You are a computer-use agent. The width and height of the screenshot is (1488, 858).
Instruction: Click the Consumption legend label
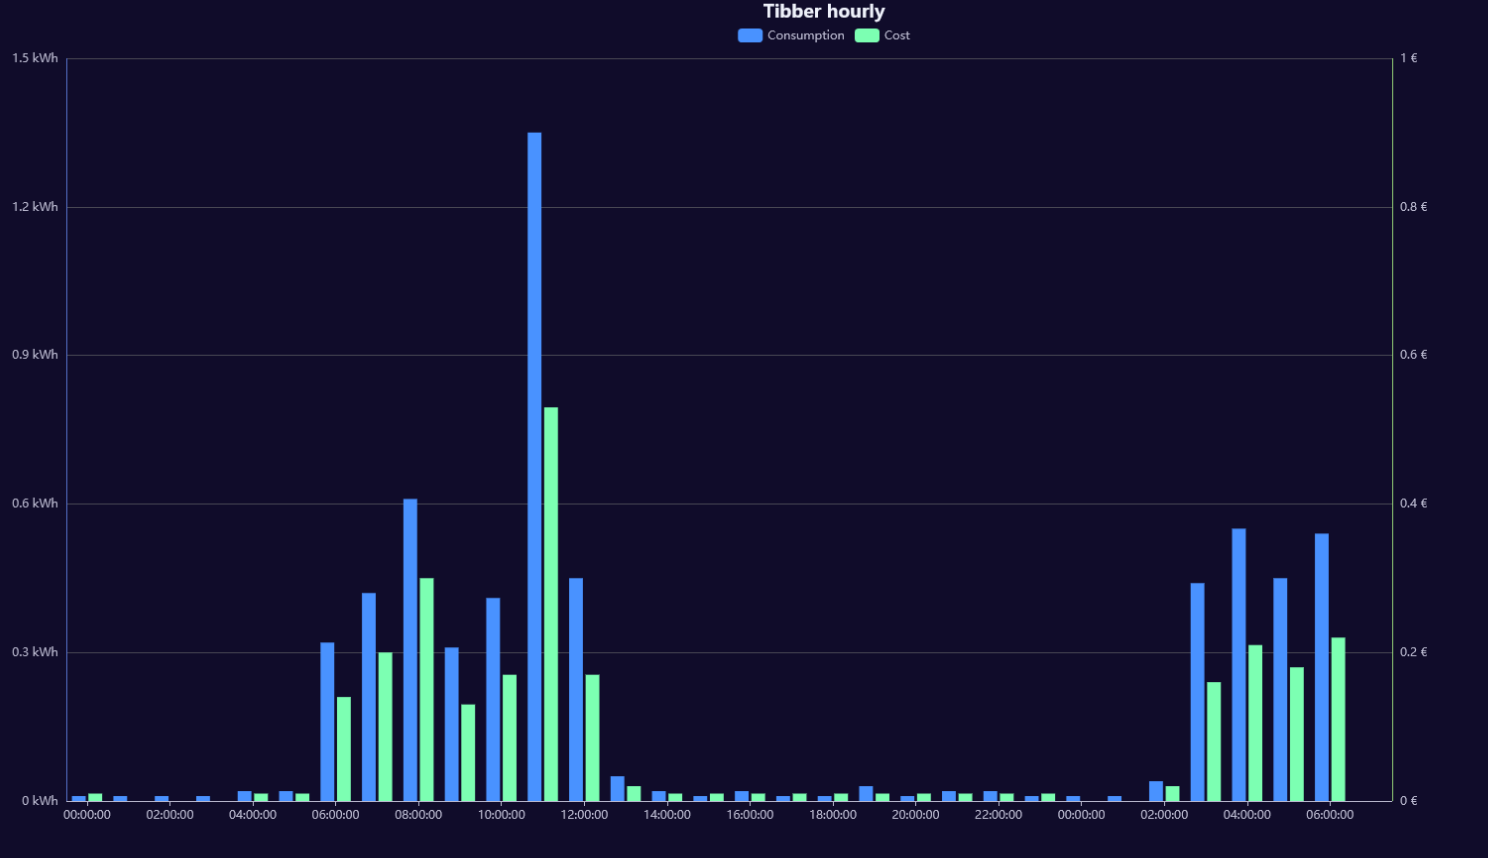[x=806, y=35]
